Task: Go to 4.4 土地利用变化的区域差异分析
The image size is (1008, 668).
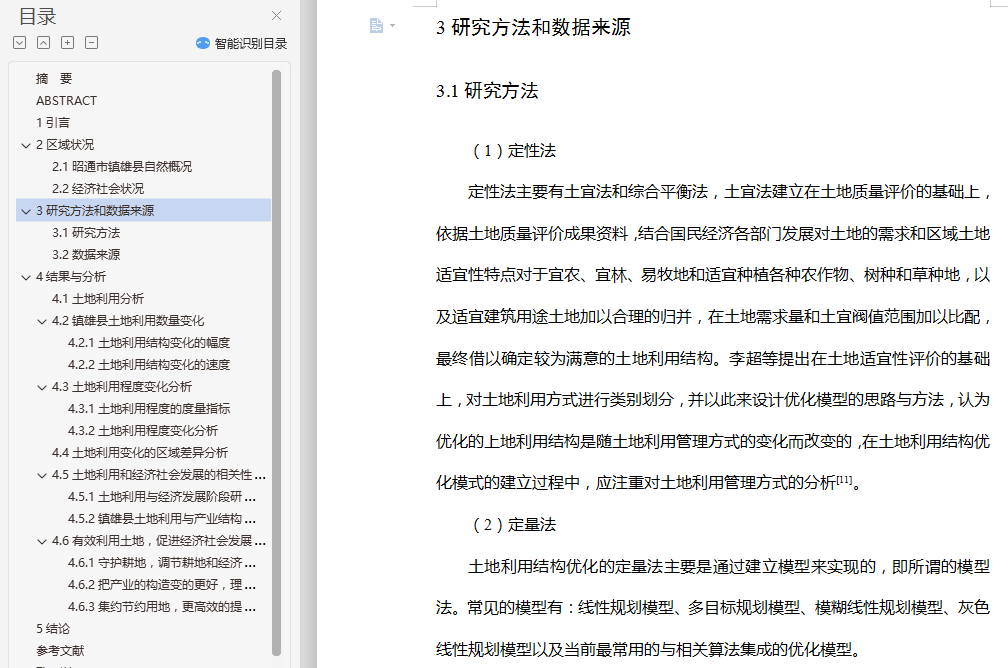Action: 140,453
